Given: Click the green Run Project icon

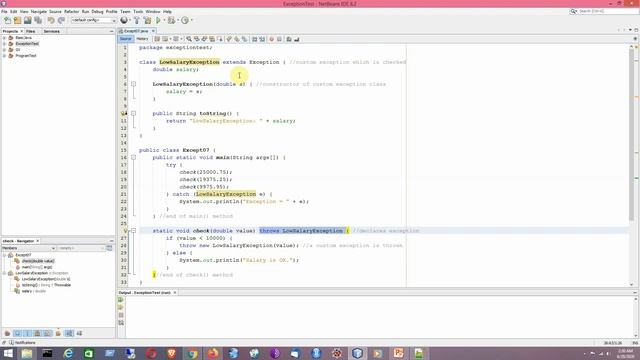Looking at the screenshot, I should (158, 20).
